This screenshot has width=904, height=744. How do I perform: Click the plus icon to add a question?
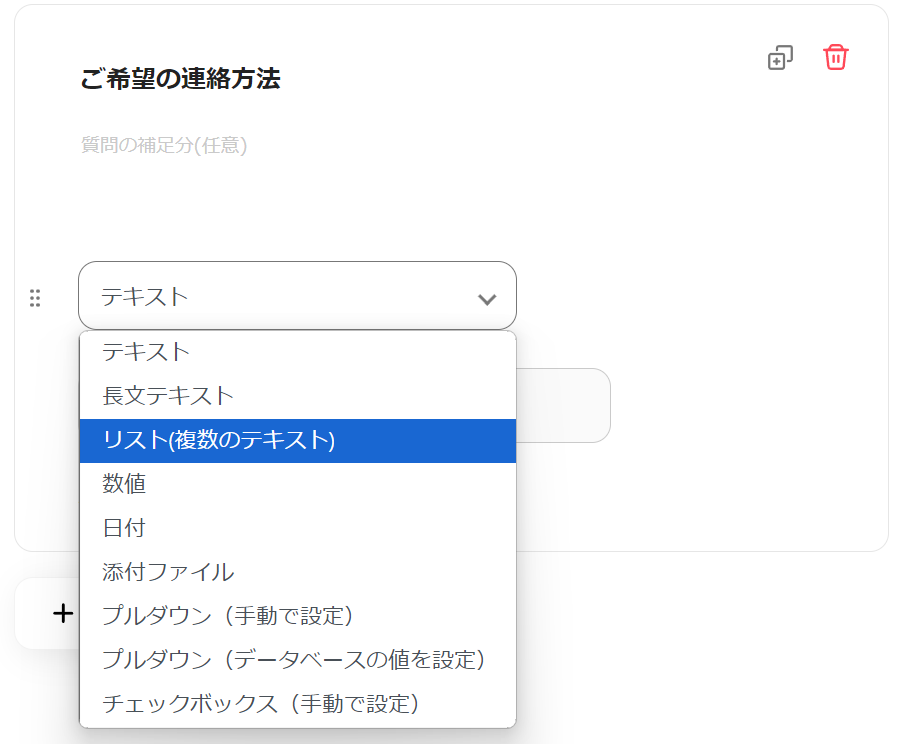tap(63, 613)
